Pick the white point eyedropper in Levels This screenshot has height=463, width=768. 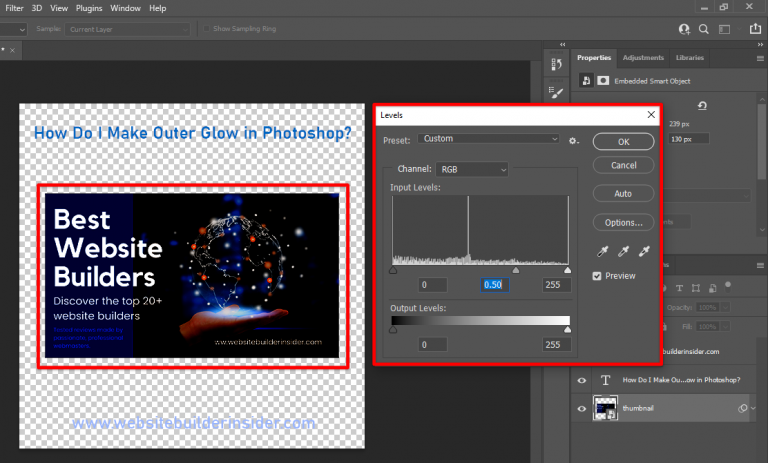click(645, 251)
